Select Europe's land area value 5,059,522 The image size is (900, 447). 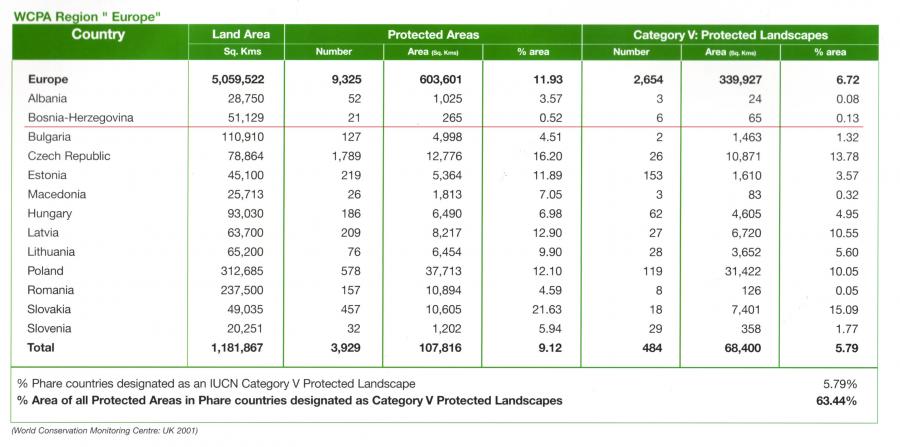pyautogui.click(x=236, y=79)
